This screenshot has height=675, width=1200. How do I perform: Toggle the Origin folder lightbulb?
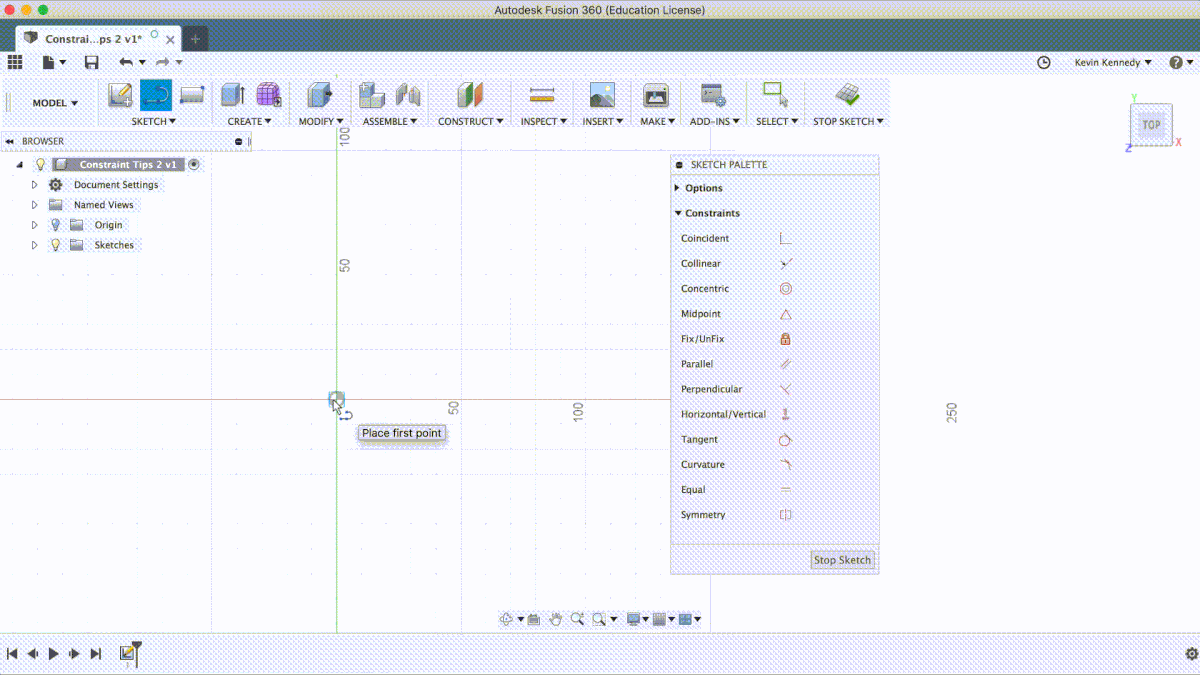55,225
